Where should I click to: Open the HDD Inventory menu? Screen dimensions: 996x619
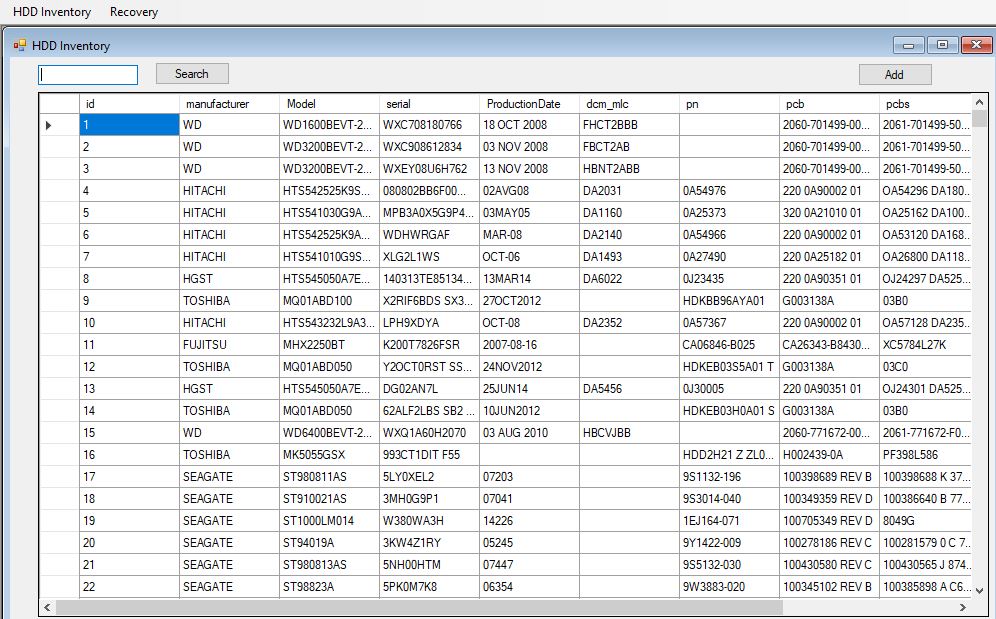click(52, 12)
